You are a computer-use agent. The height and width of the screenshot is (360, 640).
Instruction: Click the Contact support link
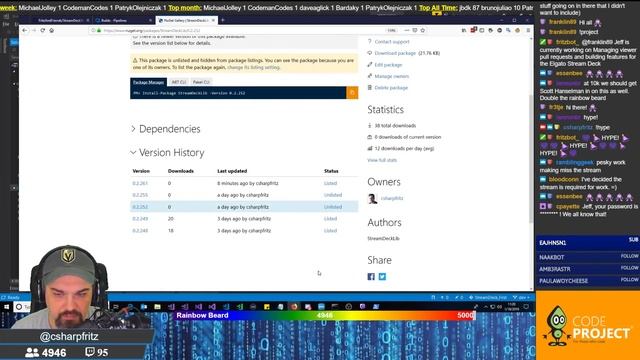coord(392,42)
